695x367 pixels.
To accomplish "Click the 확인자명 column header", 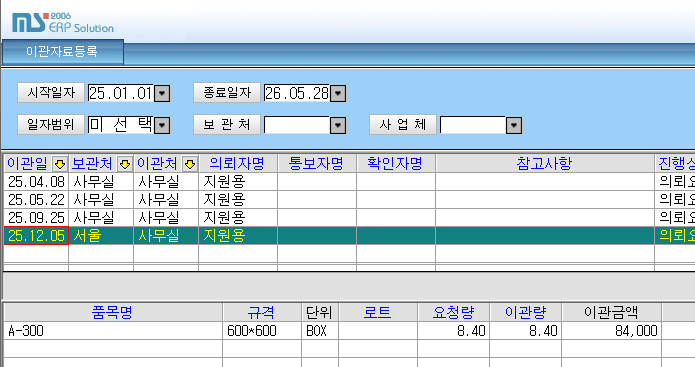I will pos(396,164).
